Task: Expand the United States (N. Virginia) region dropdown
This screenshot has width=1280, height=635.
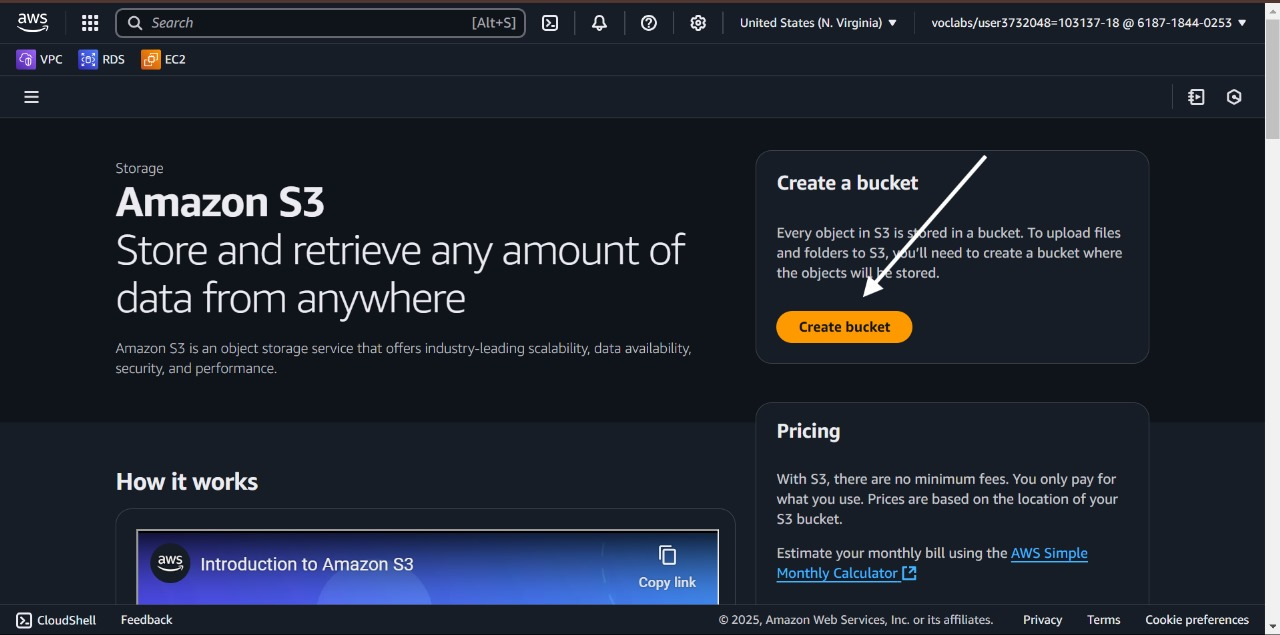Action: click(x=818, y=23)
